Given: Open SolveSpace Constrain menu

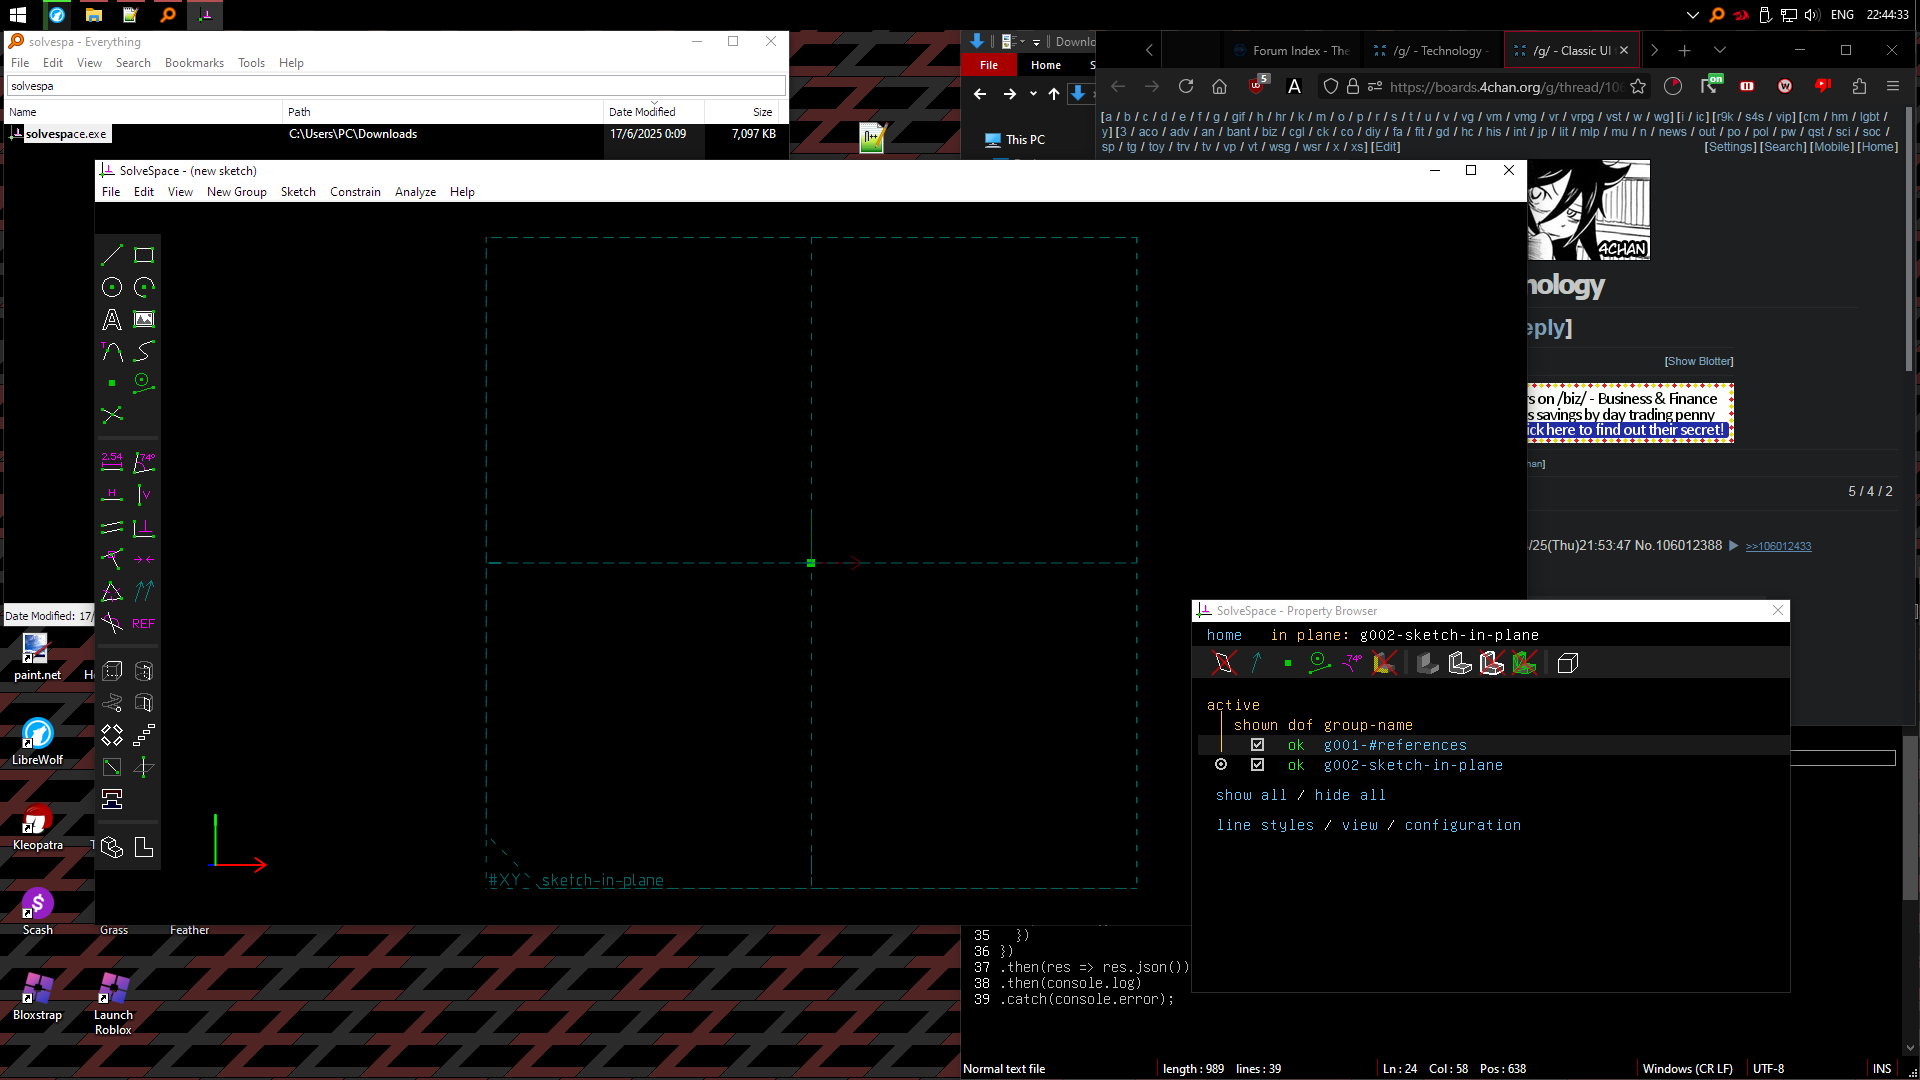Looking at the screenshot, I should click(355, 192).
